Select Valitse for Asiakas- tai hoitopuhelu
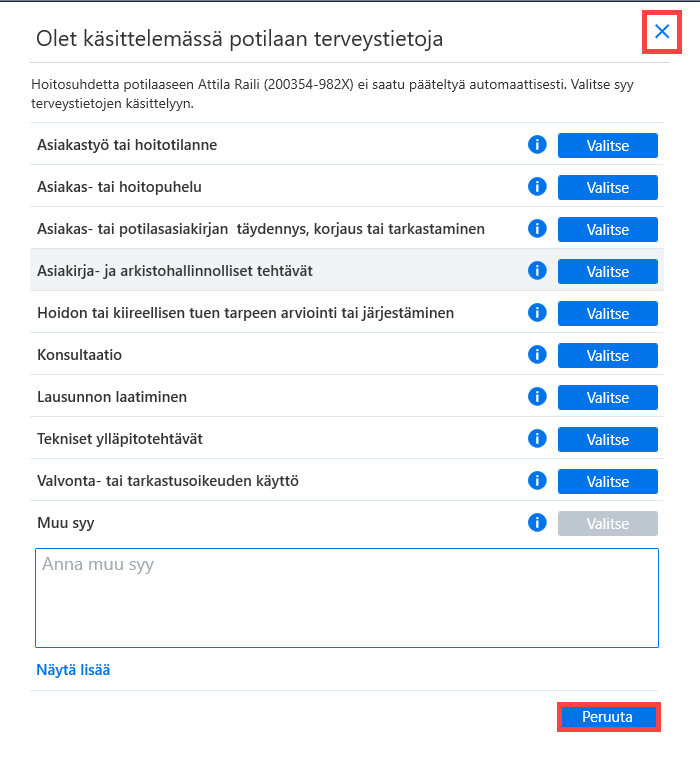Screen dimensions: 700x770 [608, 188]
